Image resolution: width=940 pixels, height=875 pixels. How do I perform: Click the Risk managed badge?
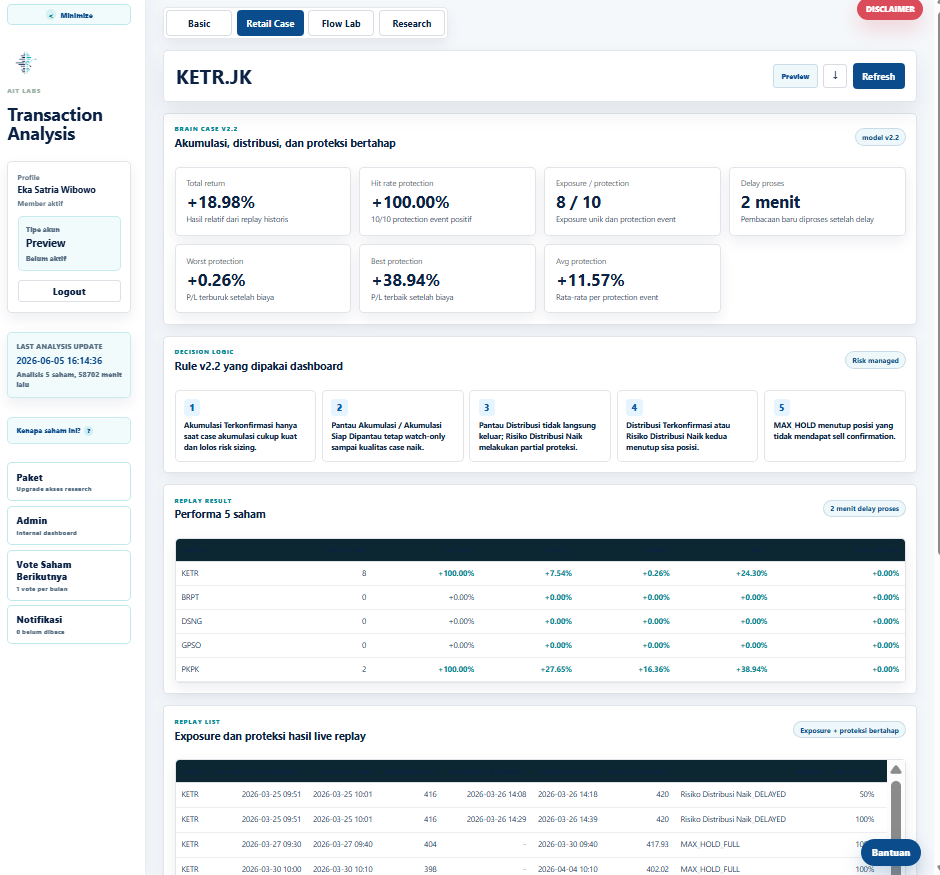pos(875,360)
